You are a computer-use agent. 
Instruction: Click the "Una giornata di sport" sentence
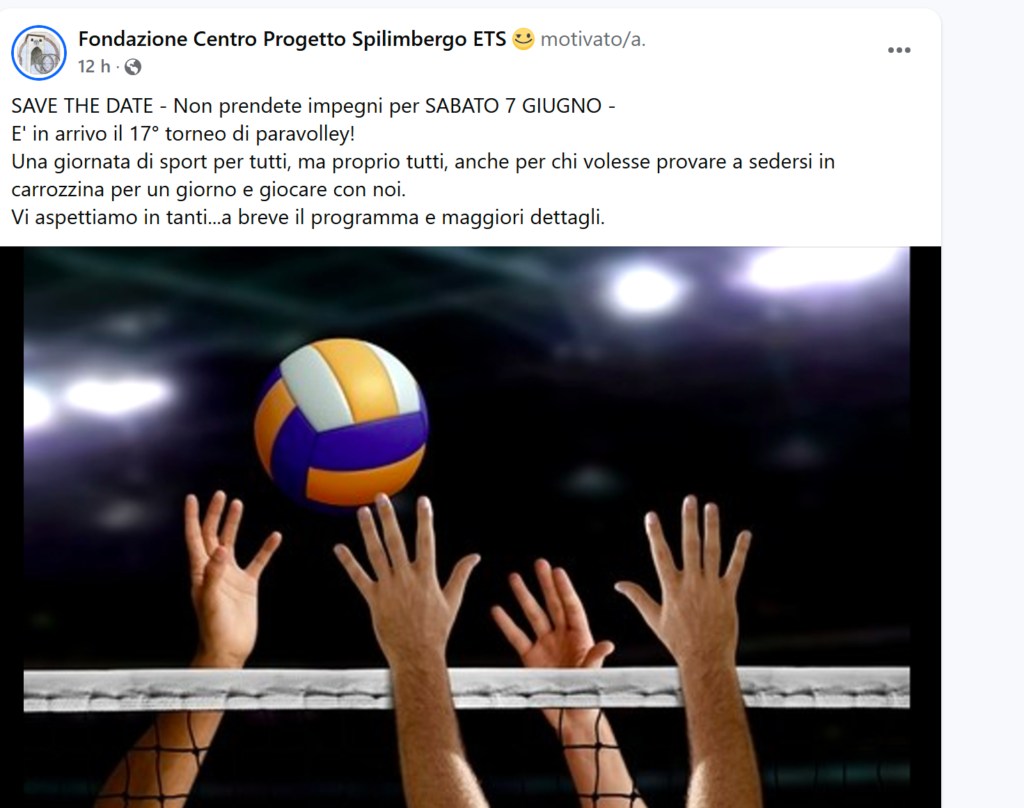point(423,161)
